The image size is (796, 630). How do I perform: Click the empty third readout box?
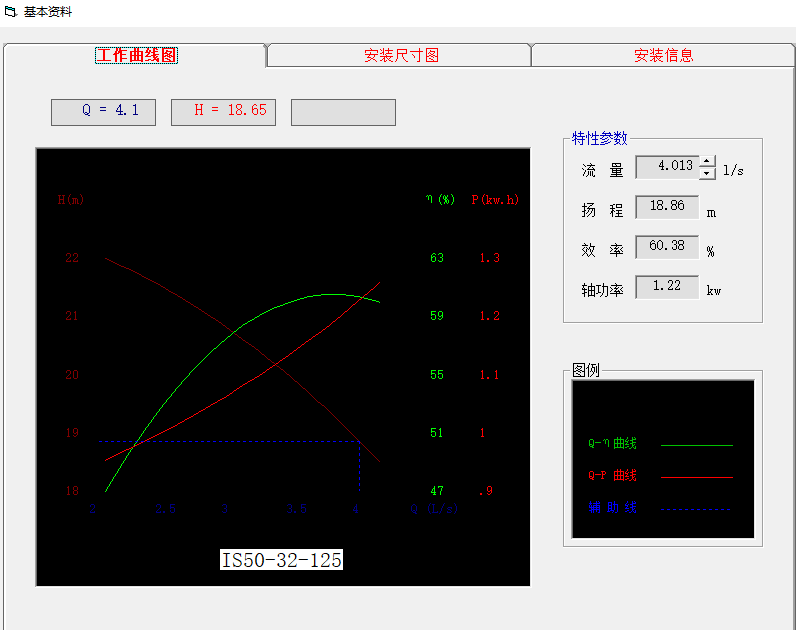point(343,112)
